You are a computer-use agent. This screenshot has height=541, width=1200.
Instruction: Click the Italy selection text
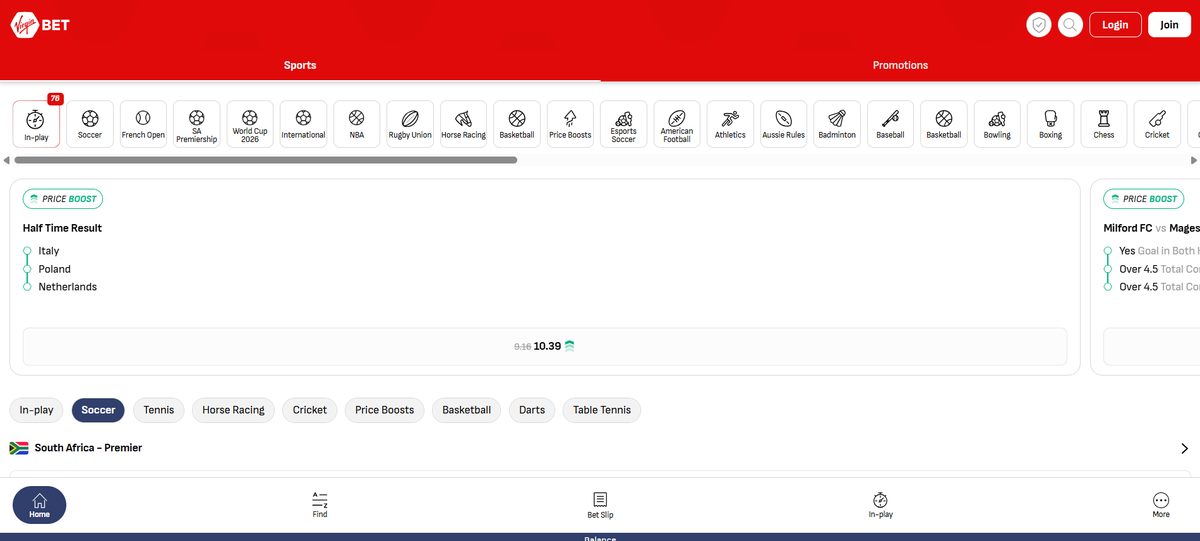(49, 251)
